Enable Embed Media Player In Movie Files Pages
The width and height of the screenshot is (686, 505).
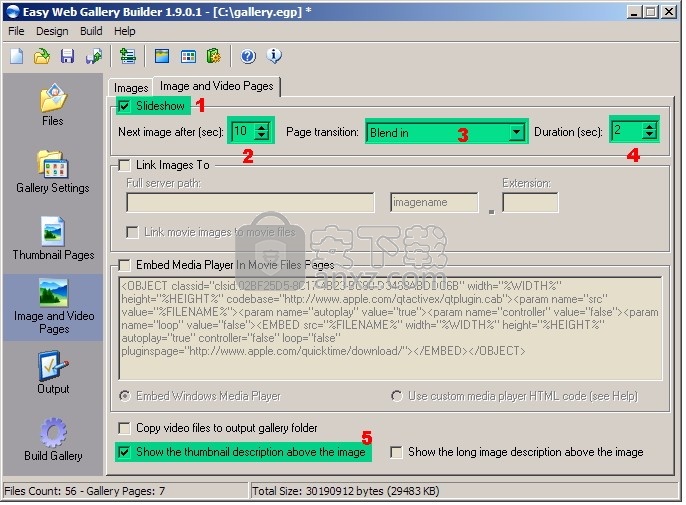(124, 265)
